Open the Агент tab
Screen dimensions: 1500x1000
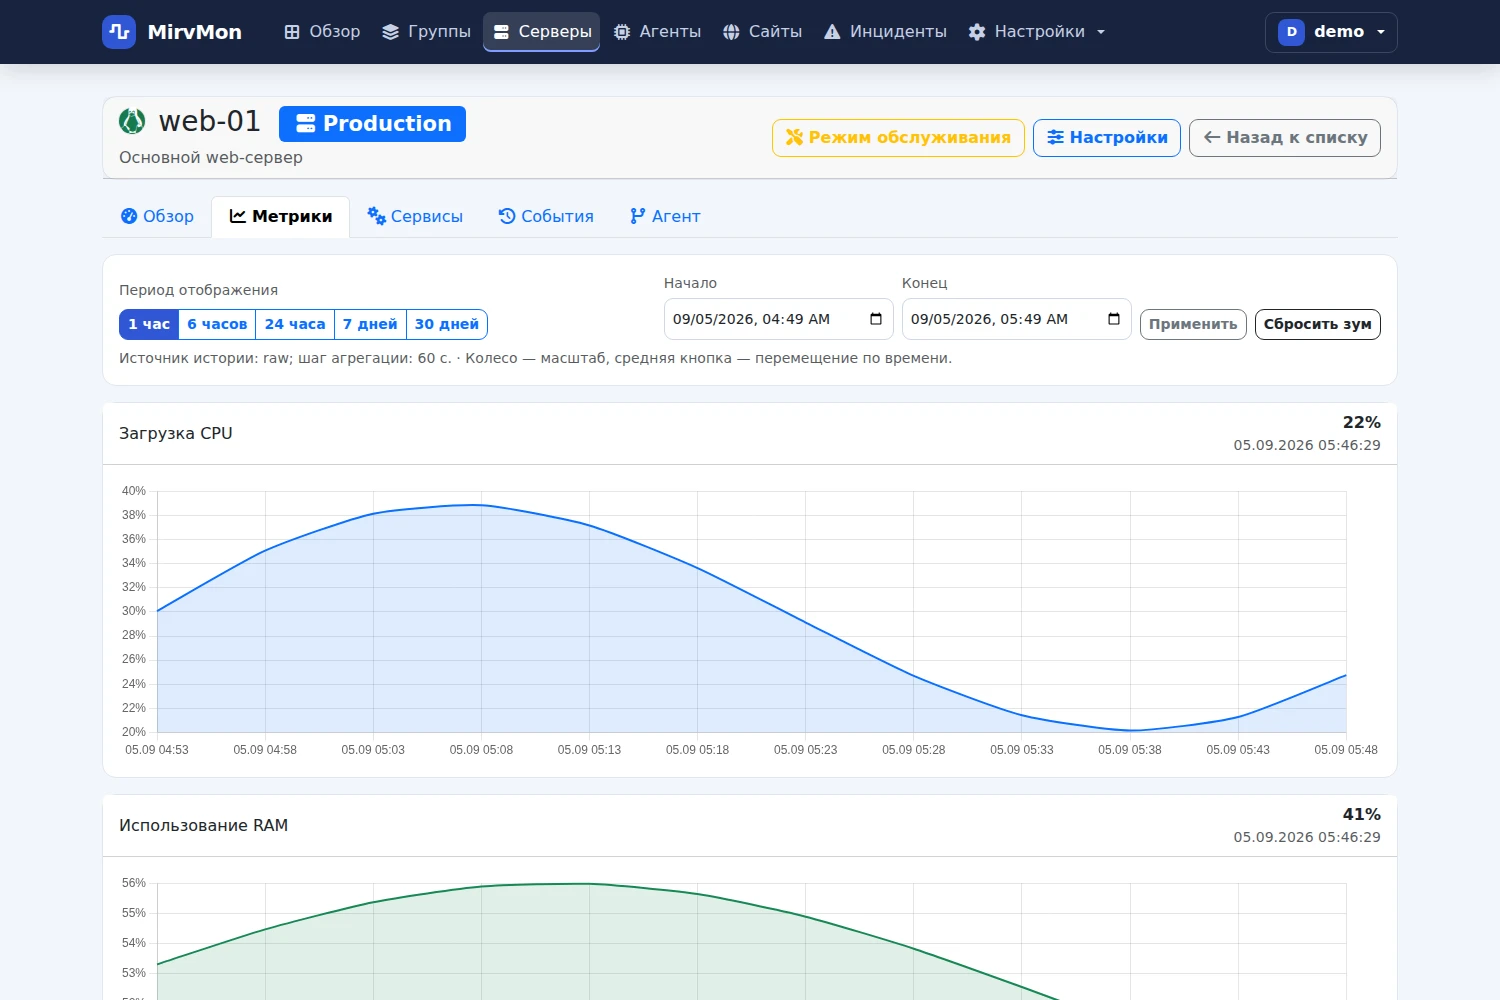665,217
